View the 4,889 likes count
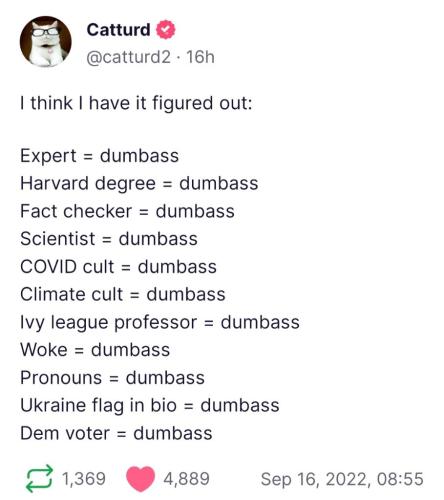 (x=186, y=479)
